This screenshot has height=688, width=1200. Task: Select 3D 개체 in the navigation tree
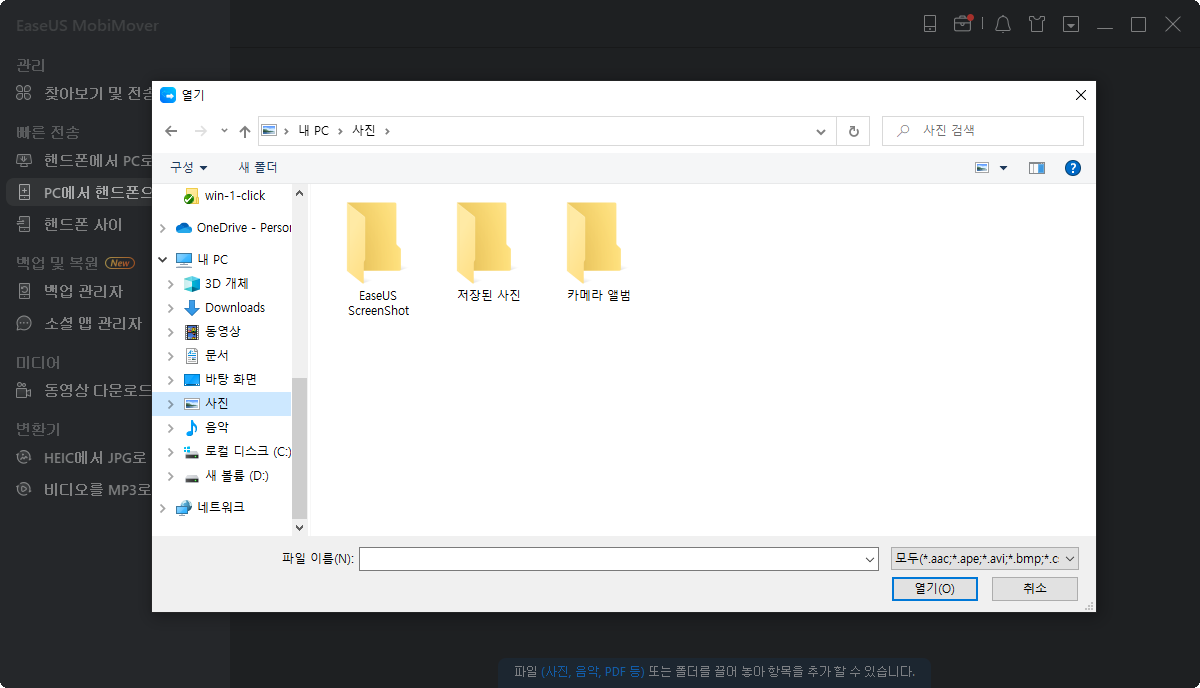(x=216, y=283)
